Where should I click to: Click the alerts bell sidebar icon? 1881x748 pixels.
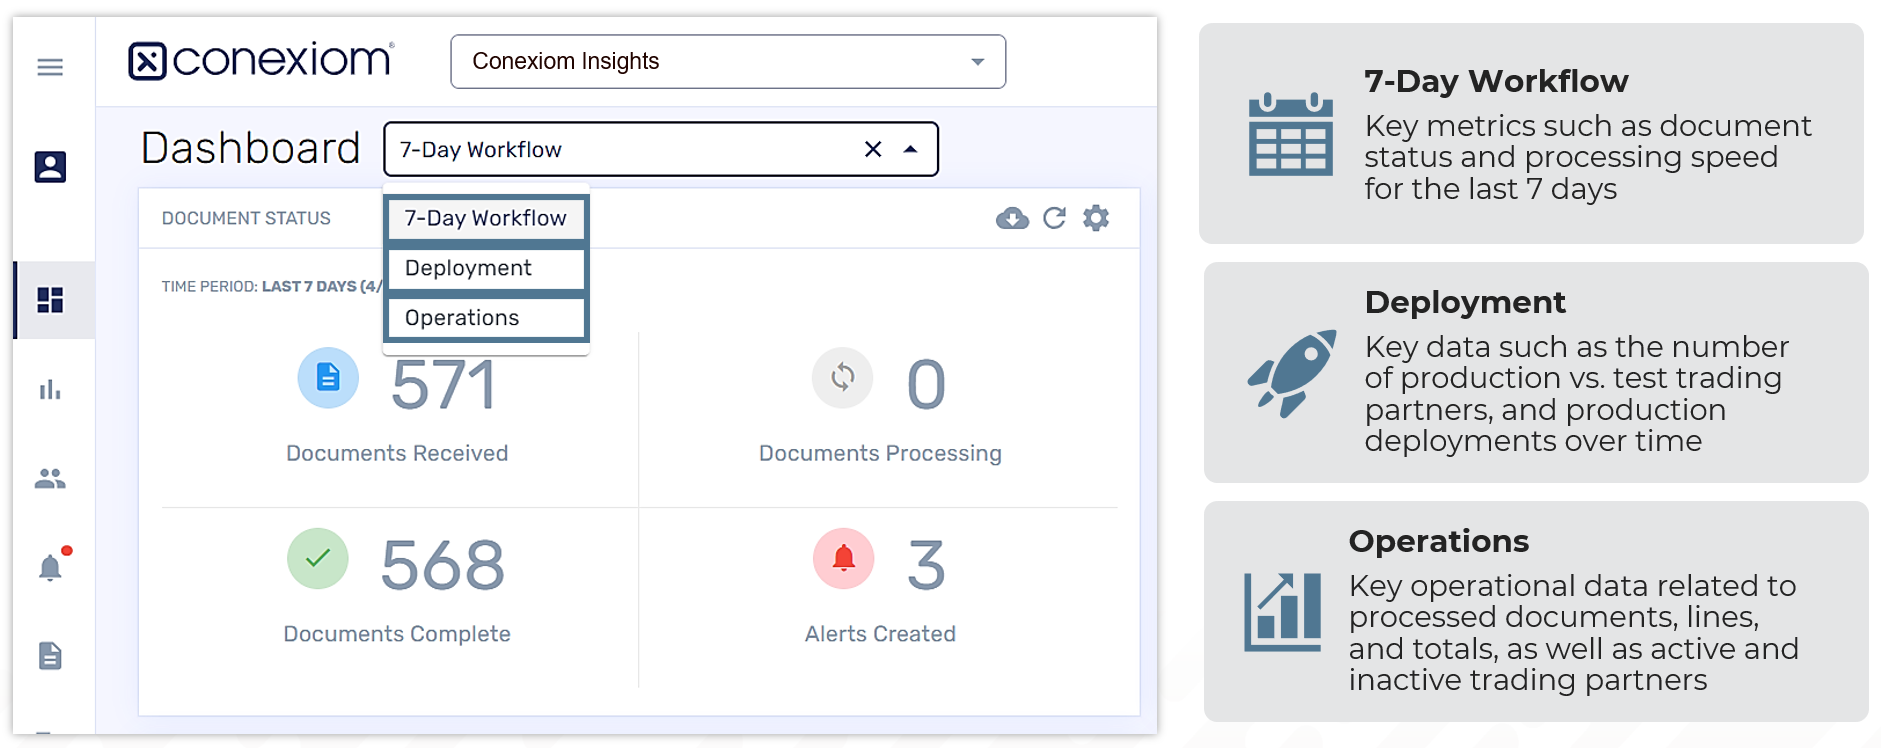pos(50,568)
